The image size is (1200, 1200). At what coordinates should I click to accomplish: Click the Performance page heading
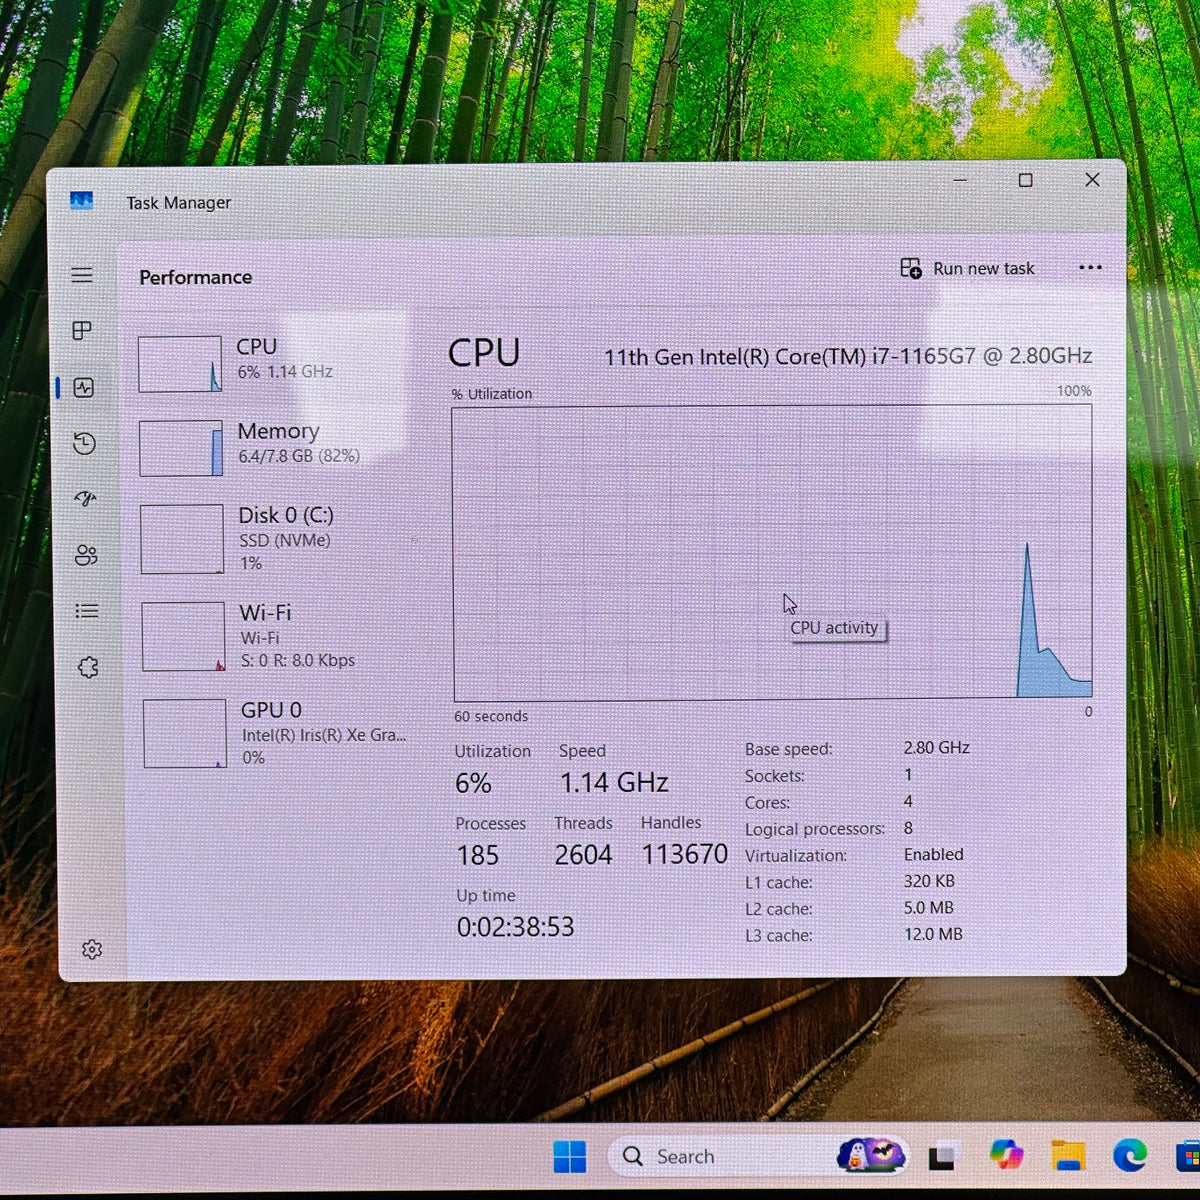[x=196, y=277]
